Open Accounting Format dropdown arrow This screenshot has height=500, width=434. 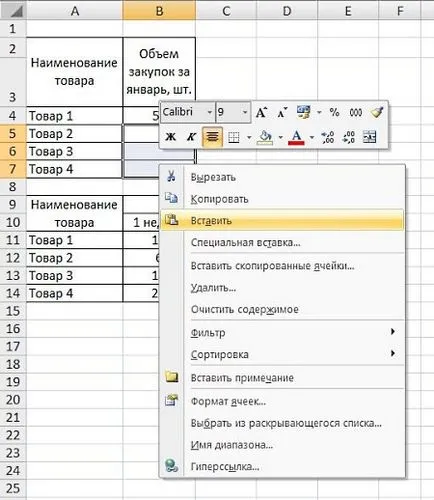click(x=319, y=113)
